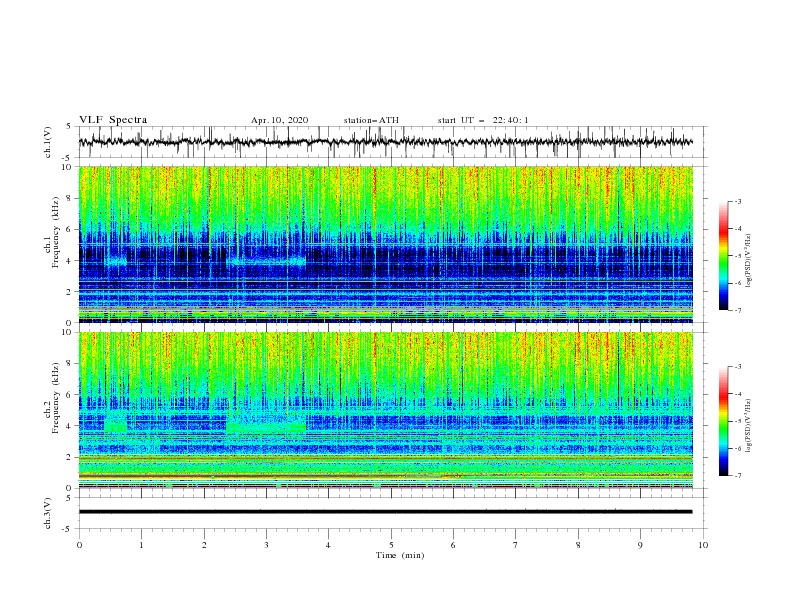
Task: Click the lower log(PSD)(V²/Hz) colorbar label
Action: (x=749, y=426)
